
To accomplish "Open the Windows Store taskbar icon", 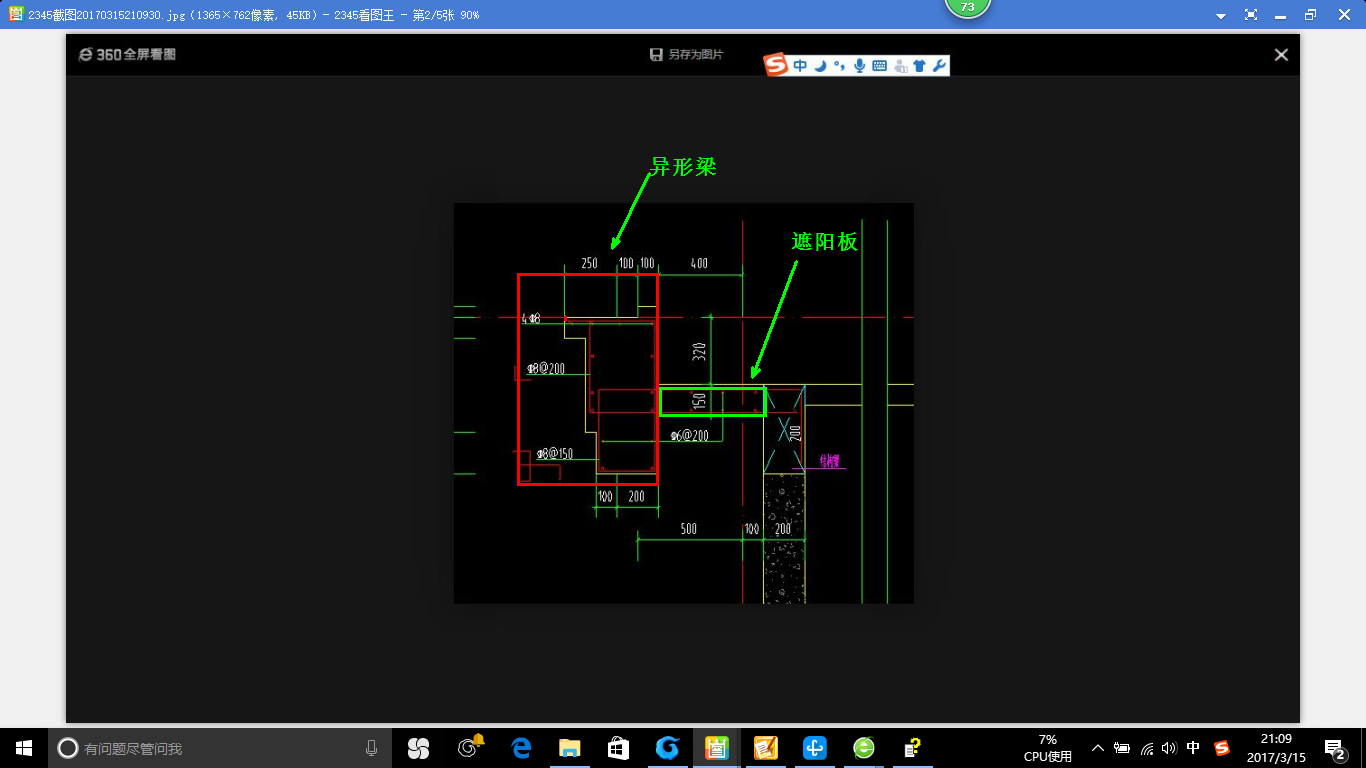I will click(618, 748).
